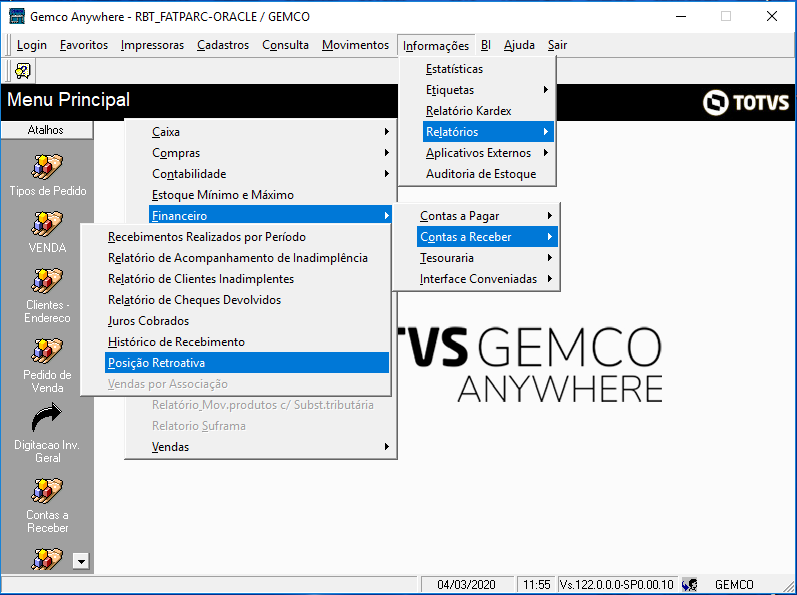797x595 pixels.
Task: Open Relatório de Clientes Inadimplentes
Action: (247, 279)
